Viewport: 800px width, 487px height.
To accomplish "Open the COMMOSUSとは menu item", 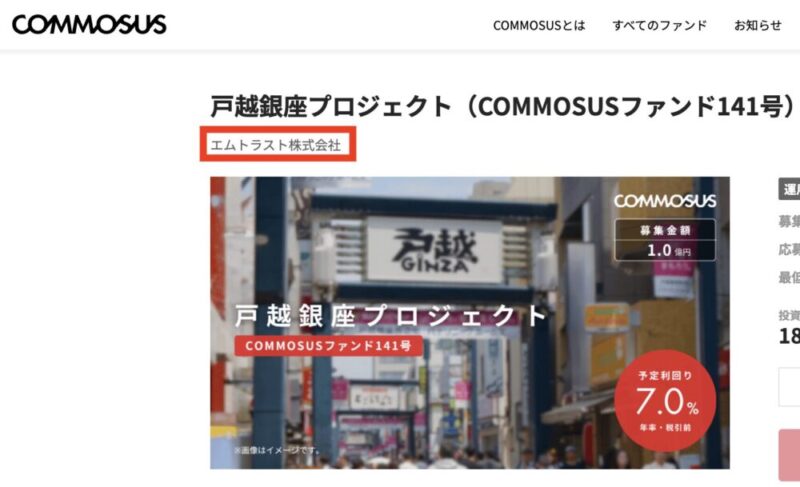I will [x=539, y=25].
